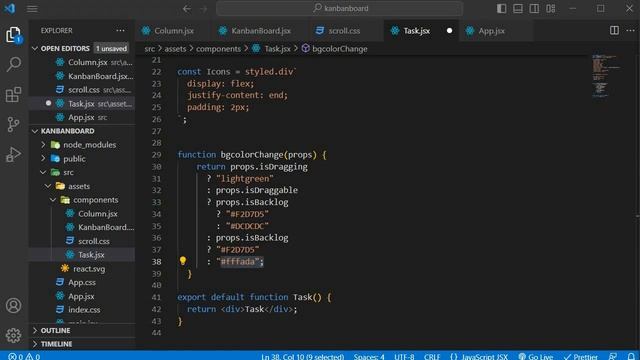This screenshot has height=360, width=640.
Task: Click the assets breadcrumb segment
Action: 175,49
